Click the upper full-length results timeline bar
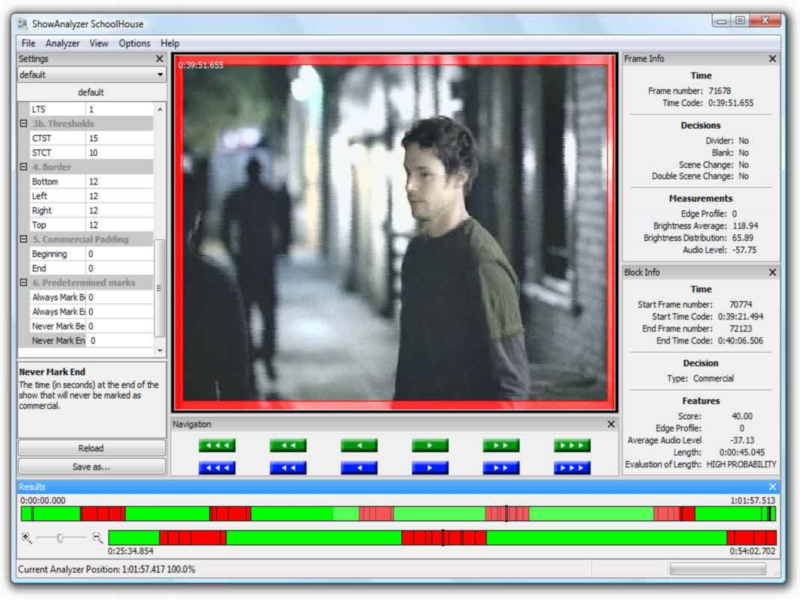The height and width of the screenshot is (600, 800). 398,514
